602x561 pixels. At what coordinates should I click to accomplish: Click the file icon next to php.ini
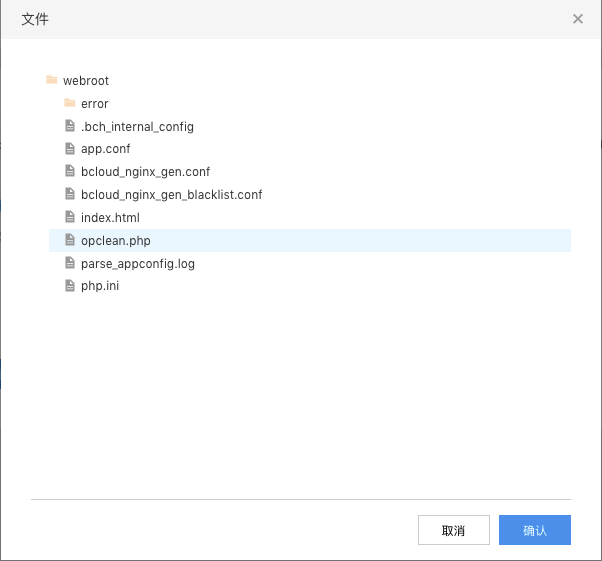click(70, 286)
